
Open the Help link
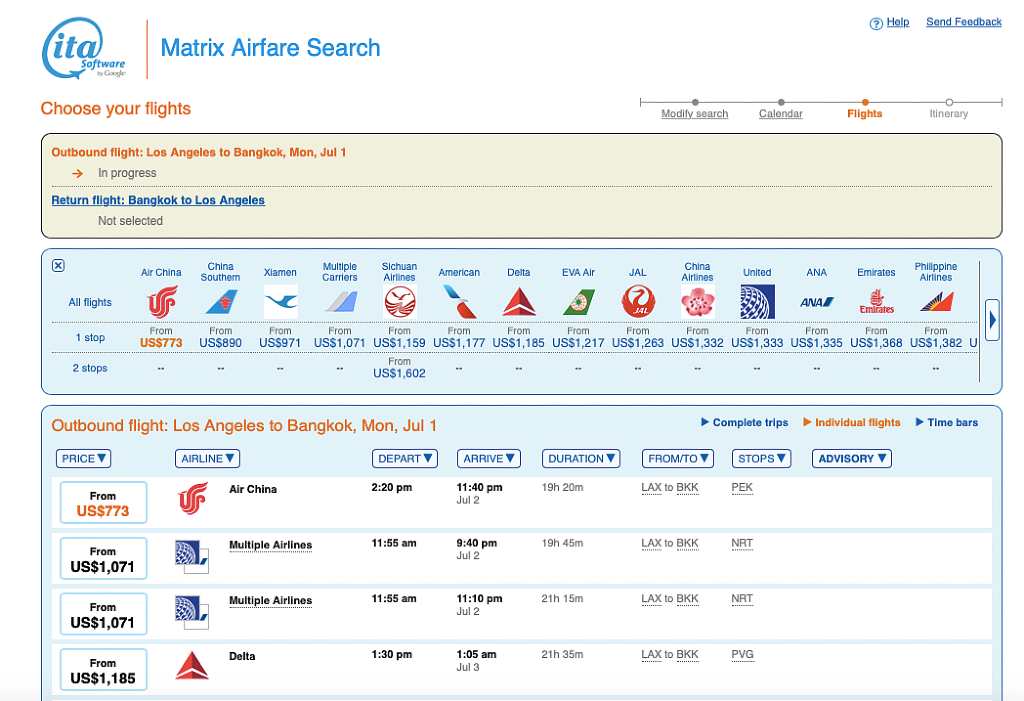(897, 22)
